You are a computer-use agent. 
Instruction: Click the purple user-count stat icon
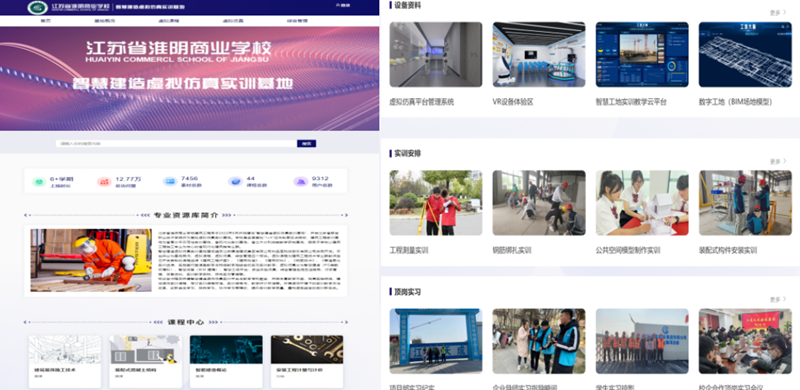pos(300,182)
